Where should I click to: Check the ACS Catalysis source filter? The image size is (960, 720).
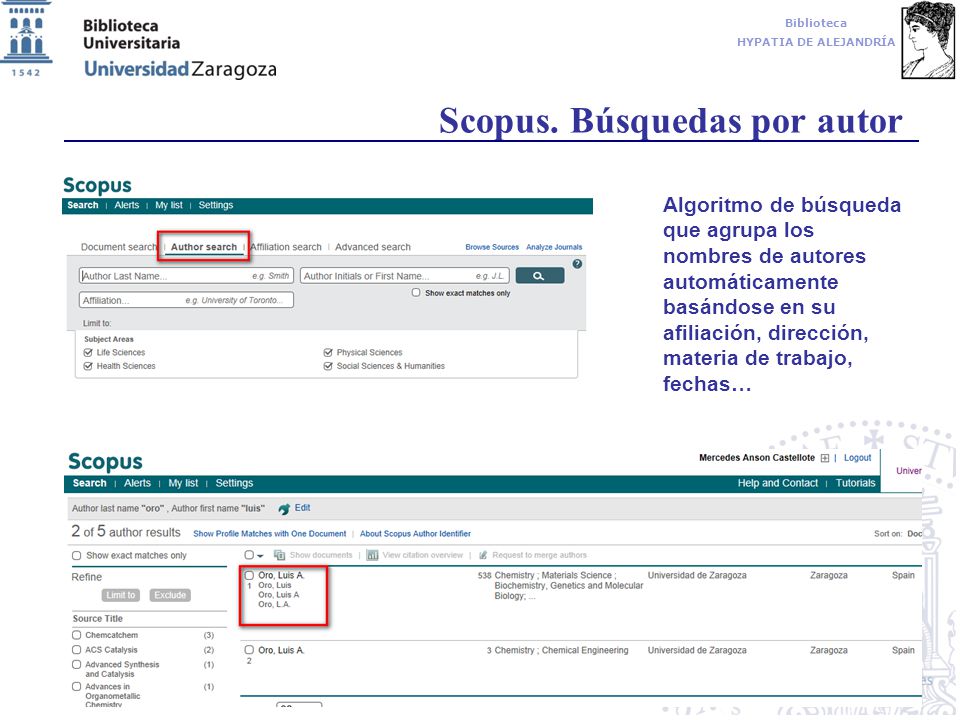(77, 650)
